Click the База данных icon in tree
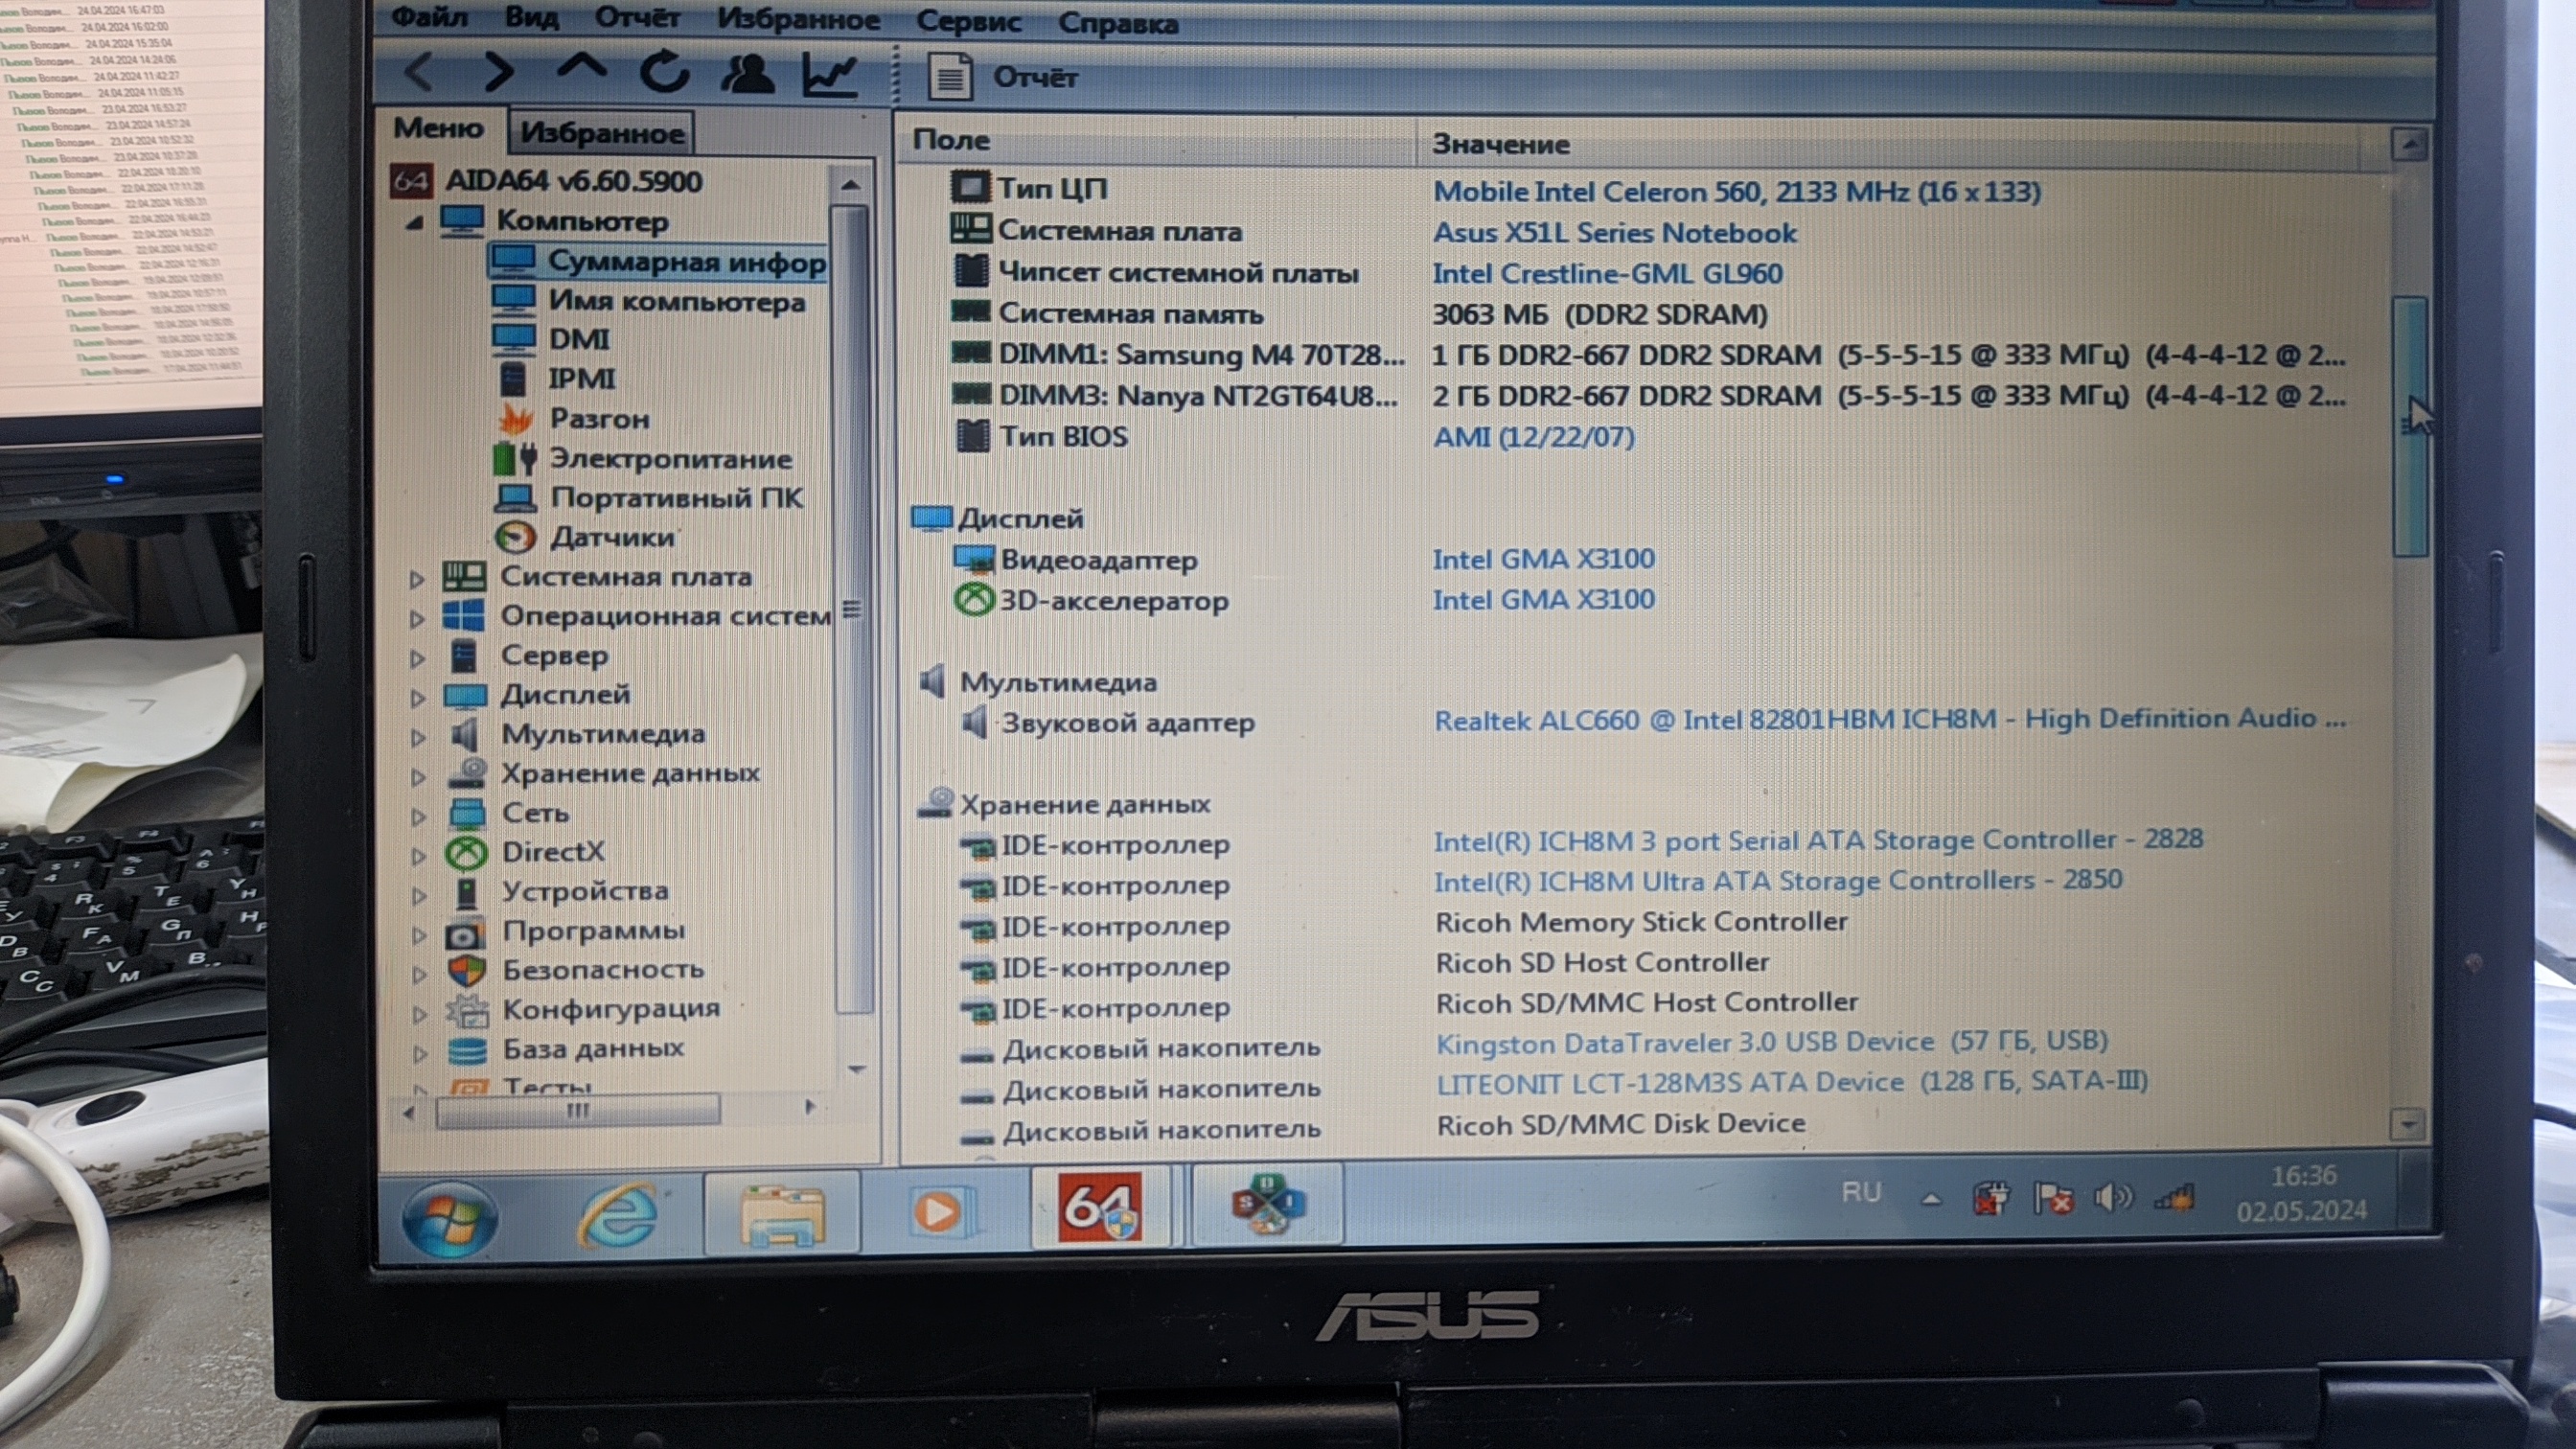Image resolution: width=2576 pixels, height=1449 pixels. point(467,1050)
